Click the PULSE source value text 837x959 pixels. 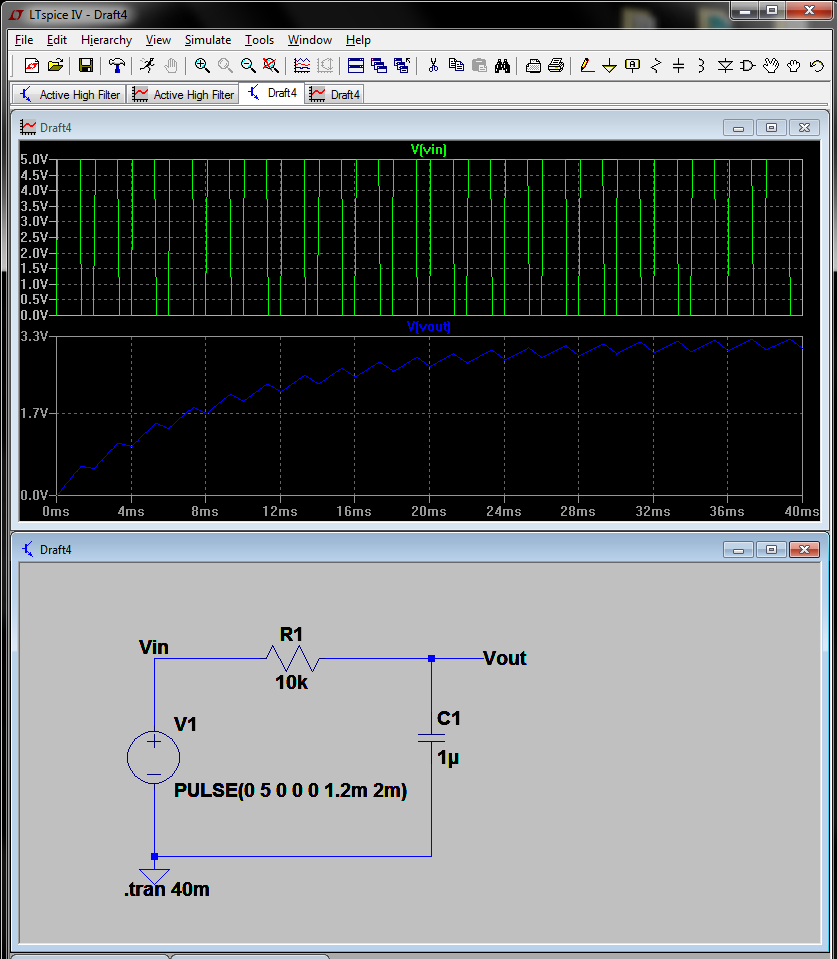291,790
